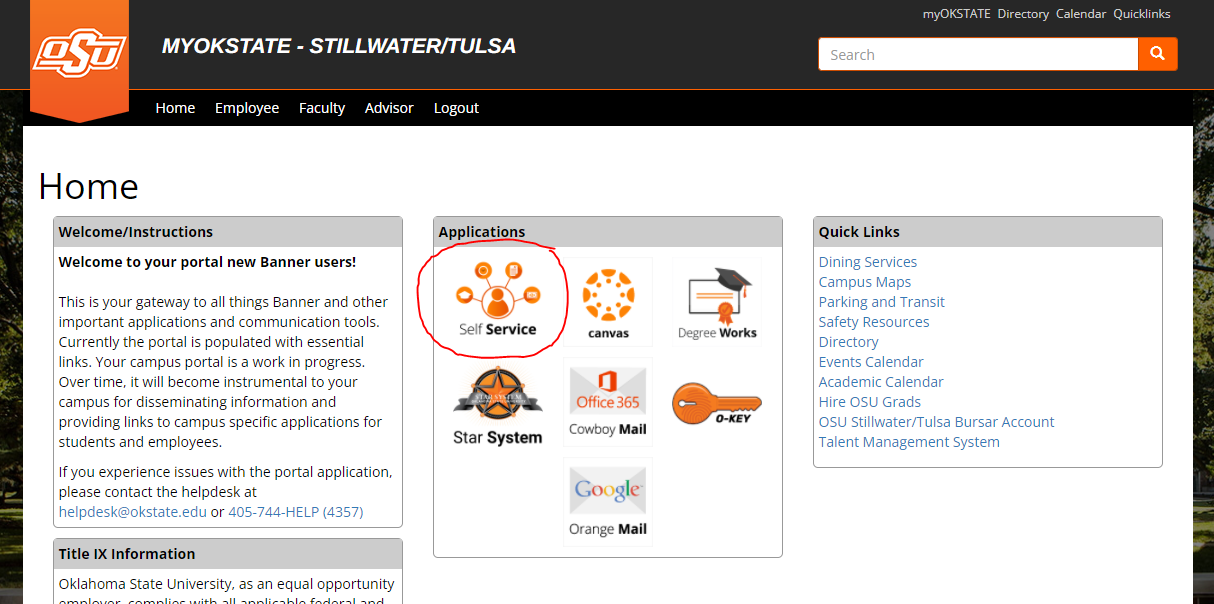The width and height of the screenshot is (1214, 604).
Task: Open Google Orange Mail
Action: (x=608, y=501)
